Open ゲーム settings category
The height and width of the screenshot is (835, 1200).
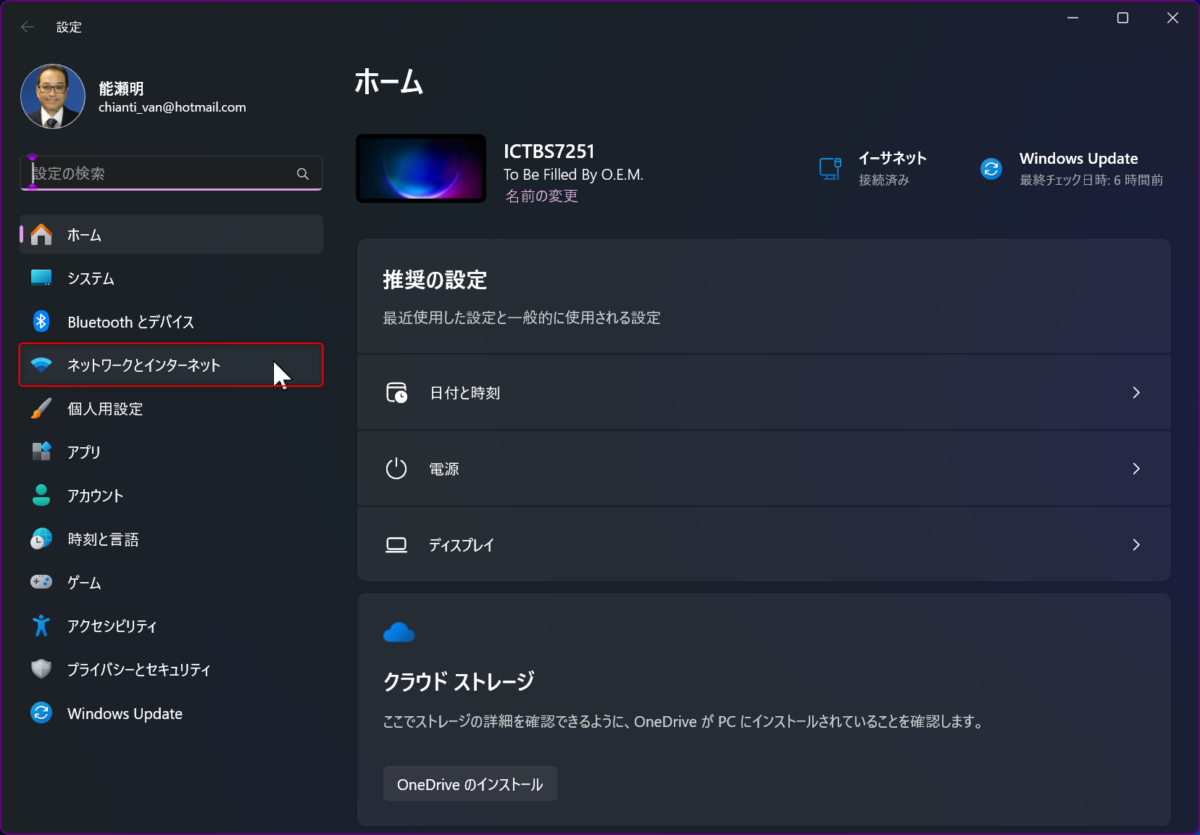point(171,582)
